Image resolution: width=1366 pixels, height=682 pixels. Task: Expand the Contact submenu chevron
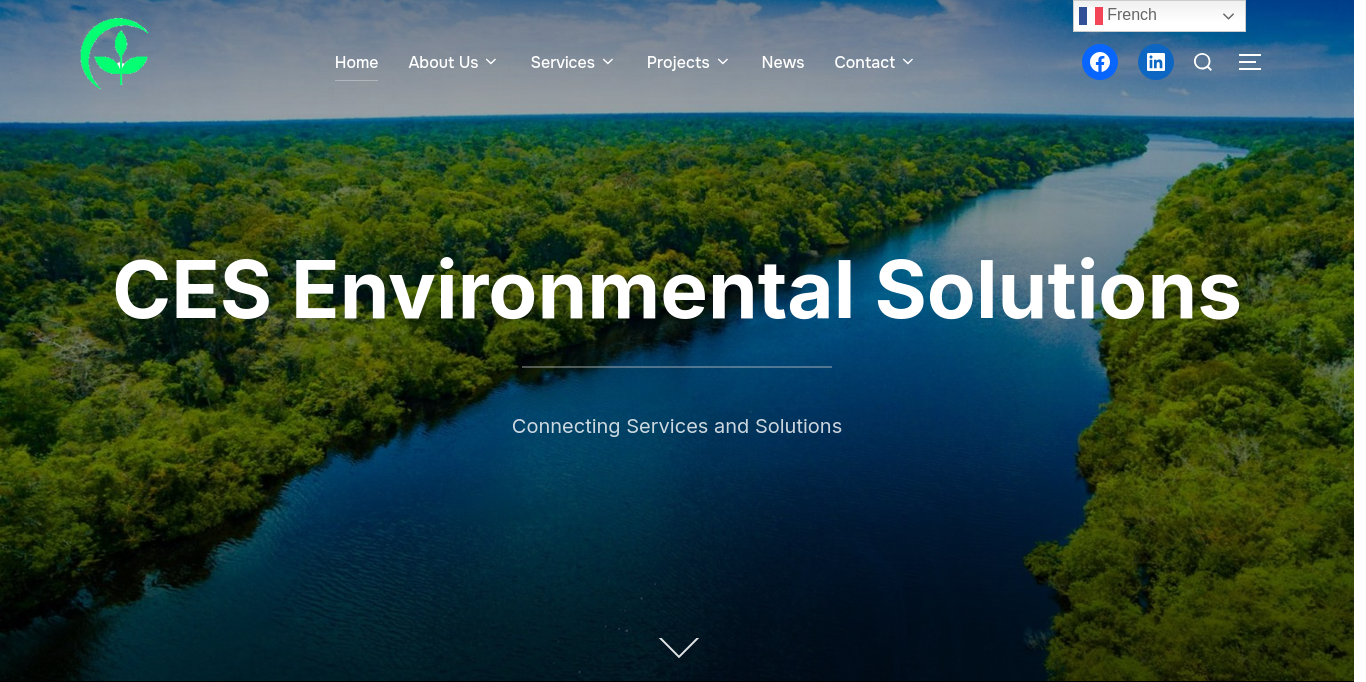908,62
